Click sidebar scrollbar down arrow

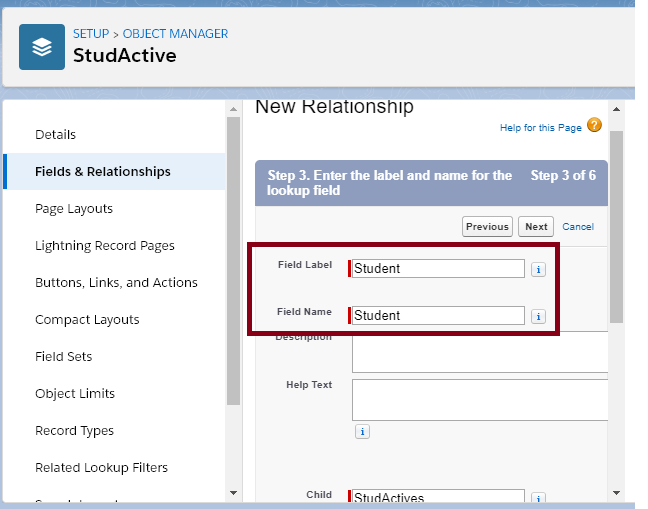(x=233, y=493)
